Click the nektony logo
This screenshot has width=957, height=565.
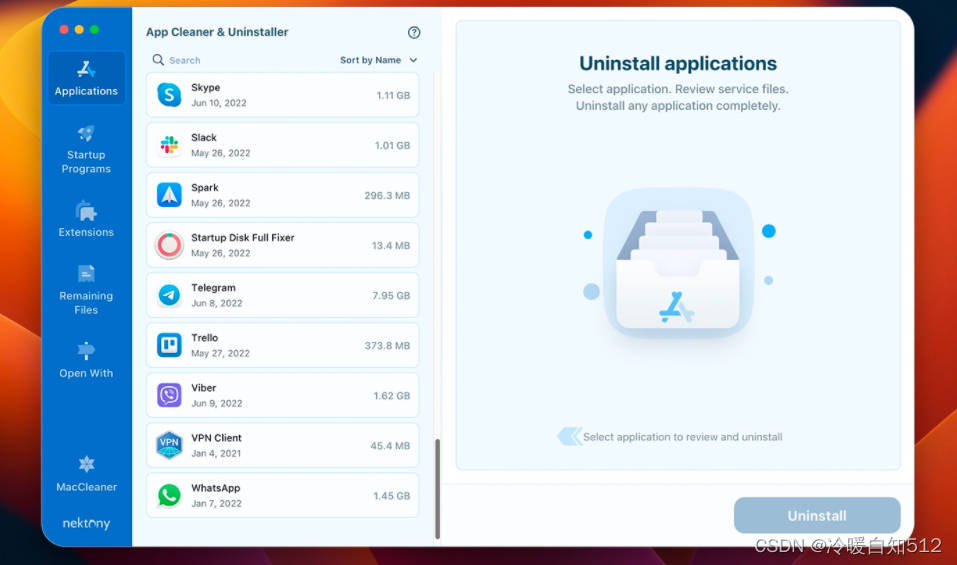click(86, 523)
